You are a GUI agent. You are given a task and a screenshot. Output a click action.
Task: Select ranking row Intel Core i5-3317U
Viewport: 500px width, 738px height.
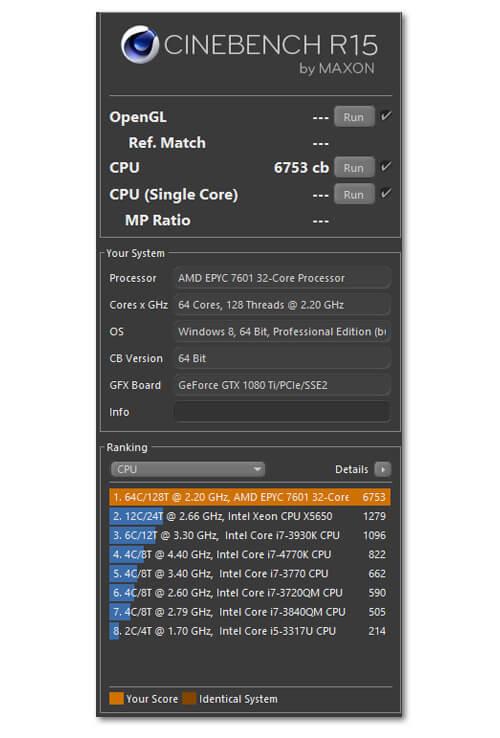[x=250, y=631]
